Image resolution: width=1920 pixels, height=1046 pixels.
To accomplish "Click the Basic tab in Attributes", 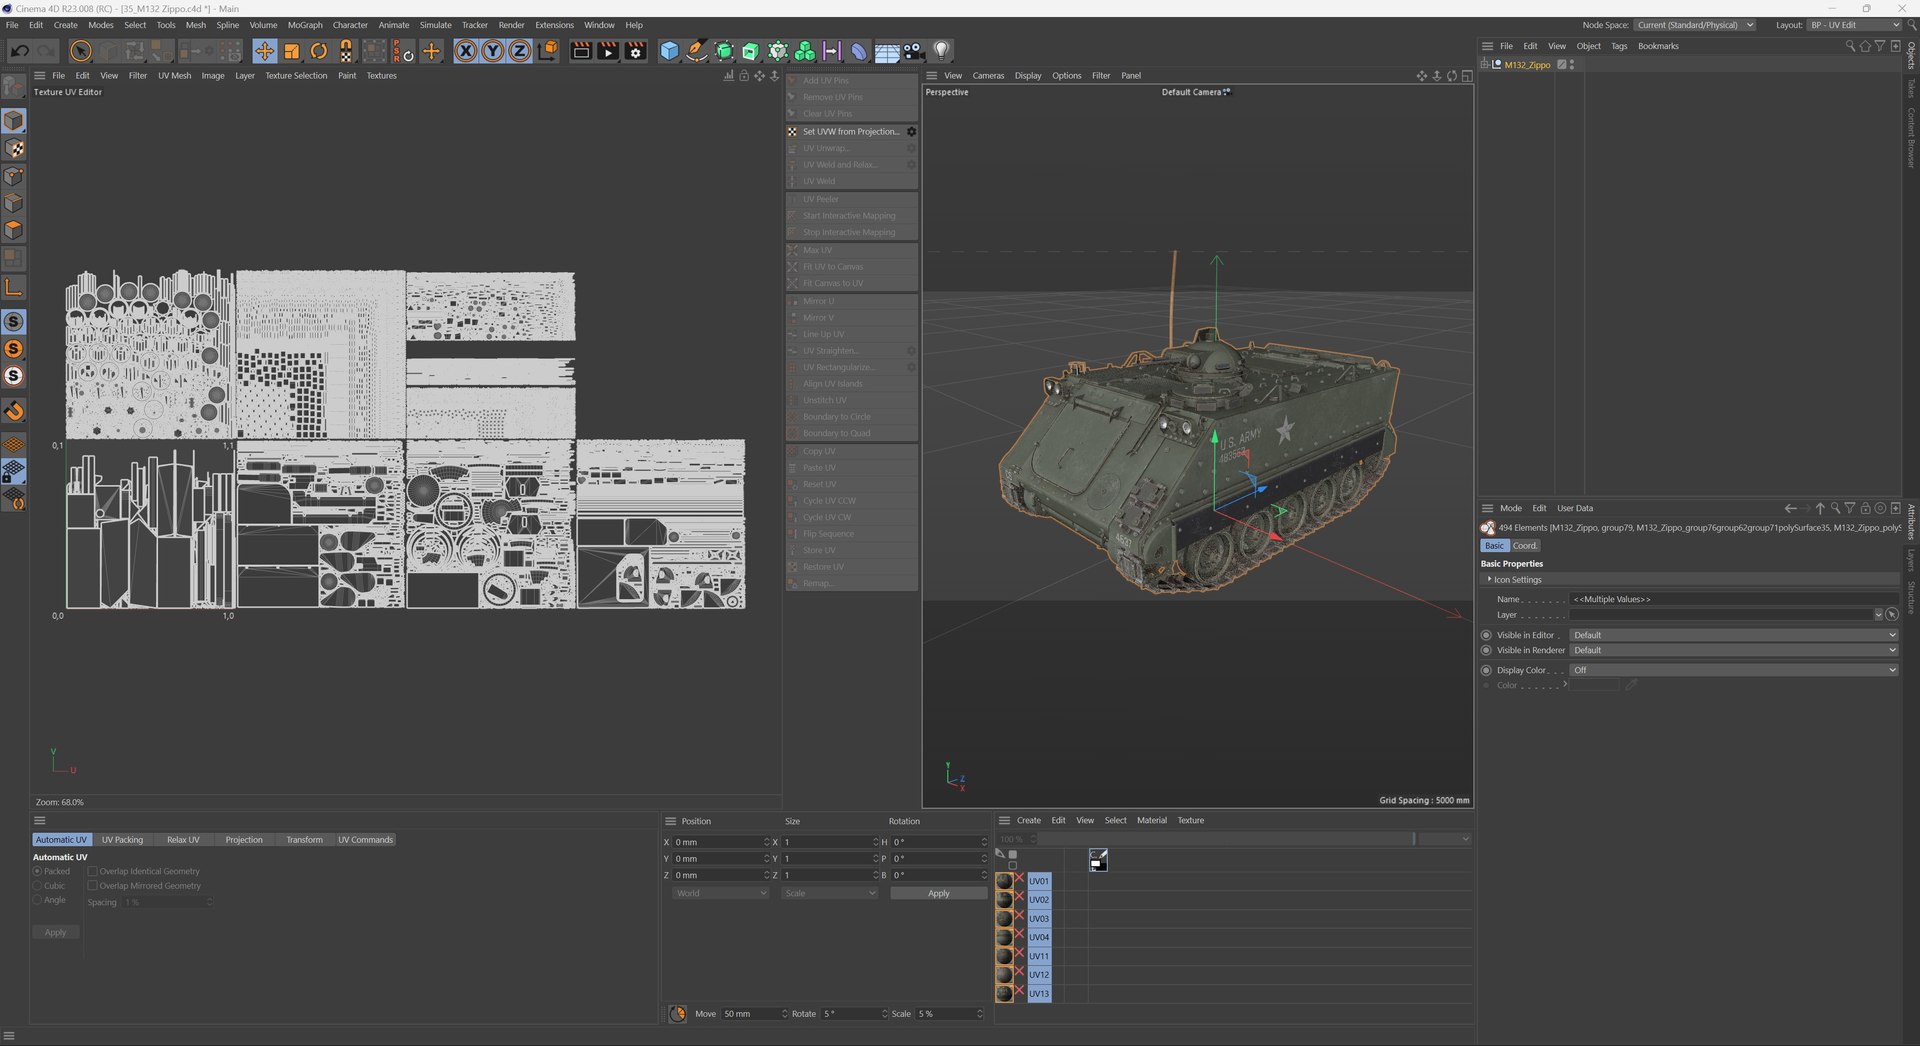I will click(1494, 546).
